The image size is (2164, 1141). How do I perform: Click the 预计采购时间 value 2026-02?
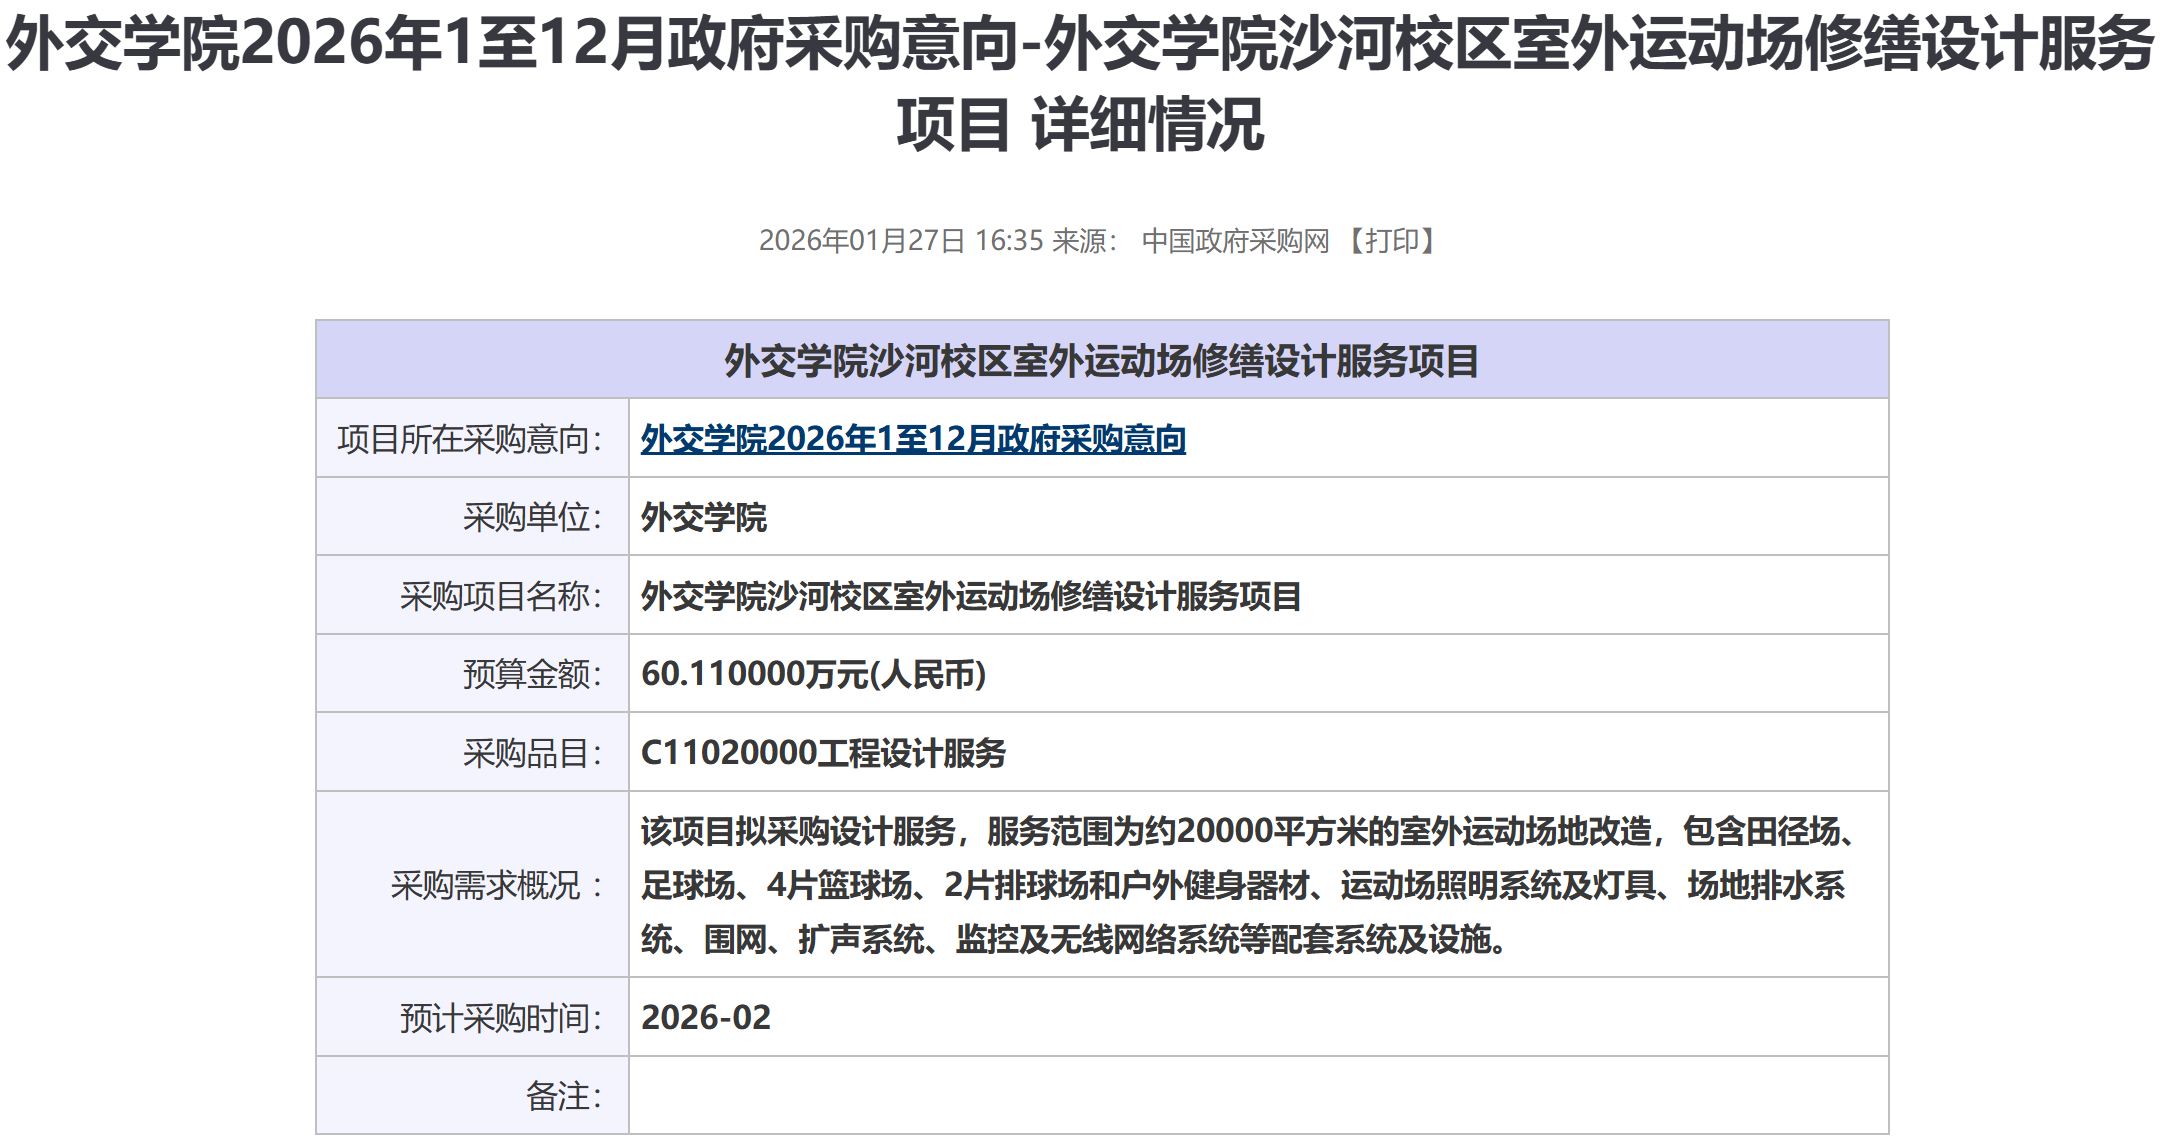pos(705,1017)
